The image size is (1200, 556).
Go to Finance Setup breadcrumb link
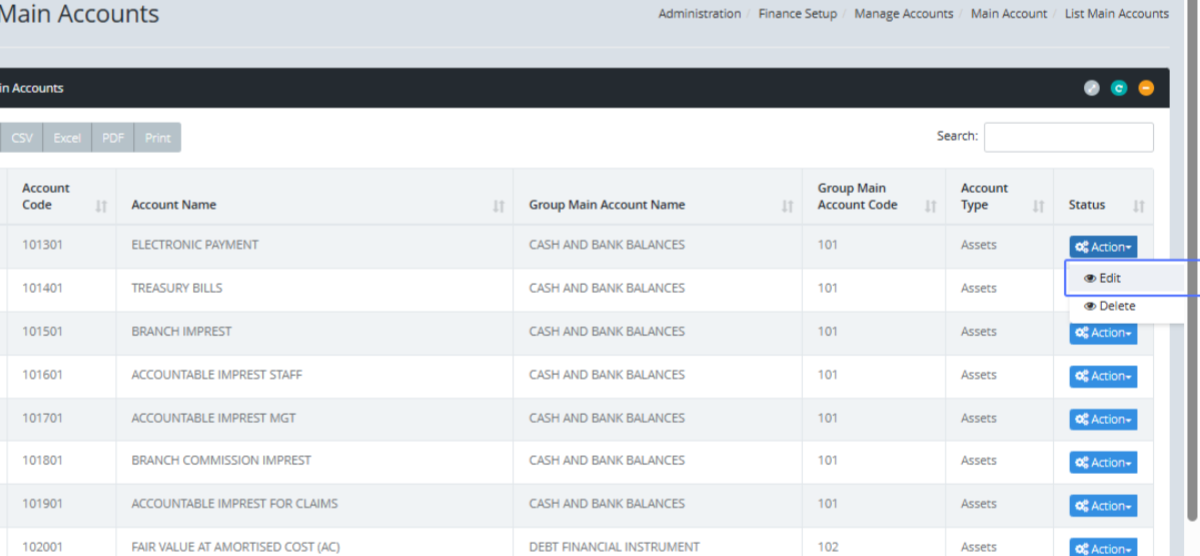pos(797,14)
